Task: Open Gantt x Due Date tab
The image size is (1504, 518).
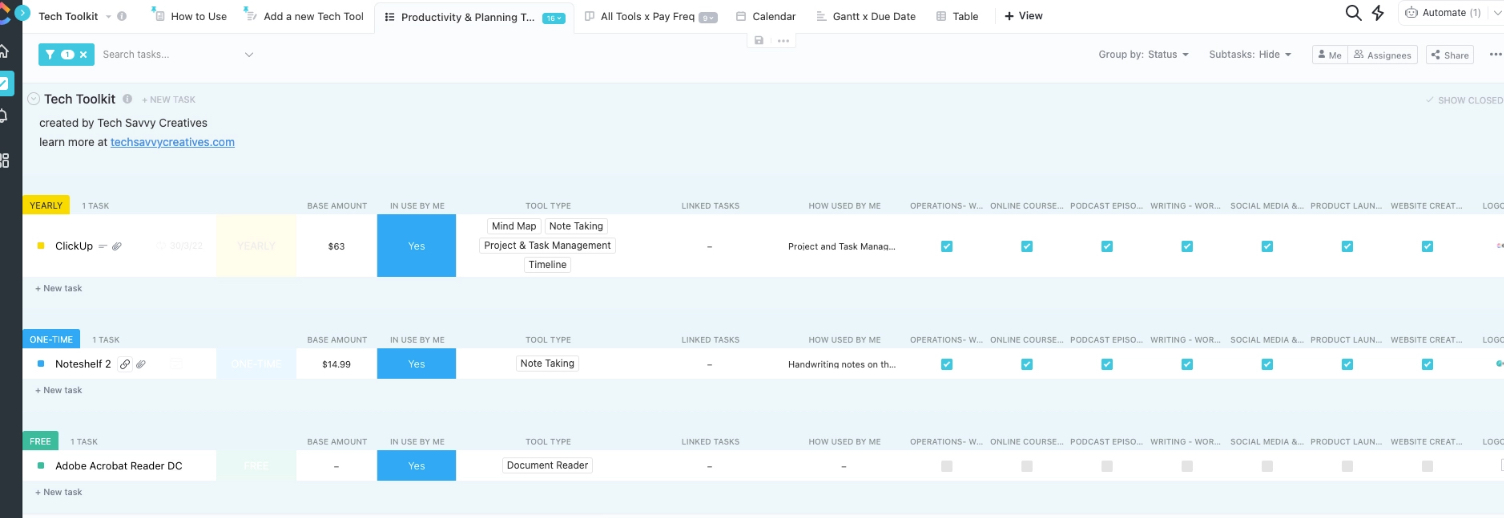Action: click(866, 17)
